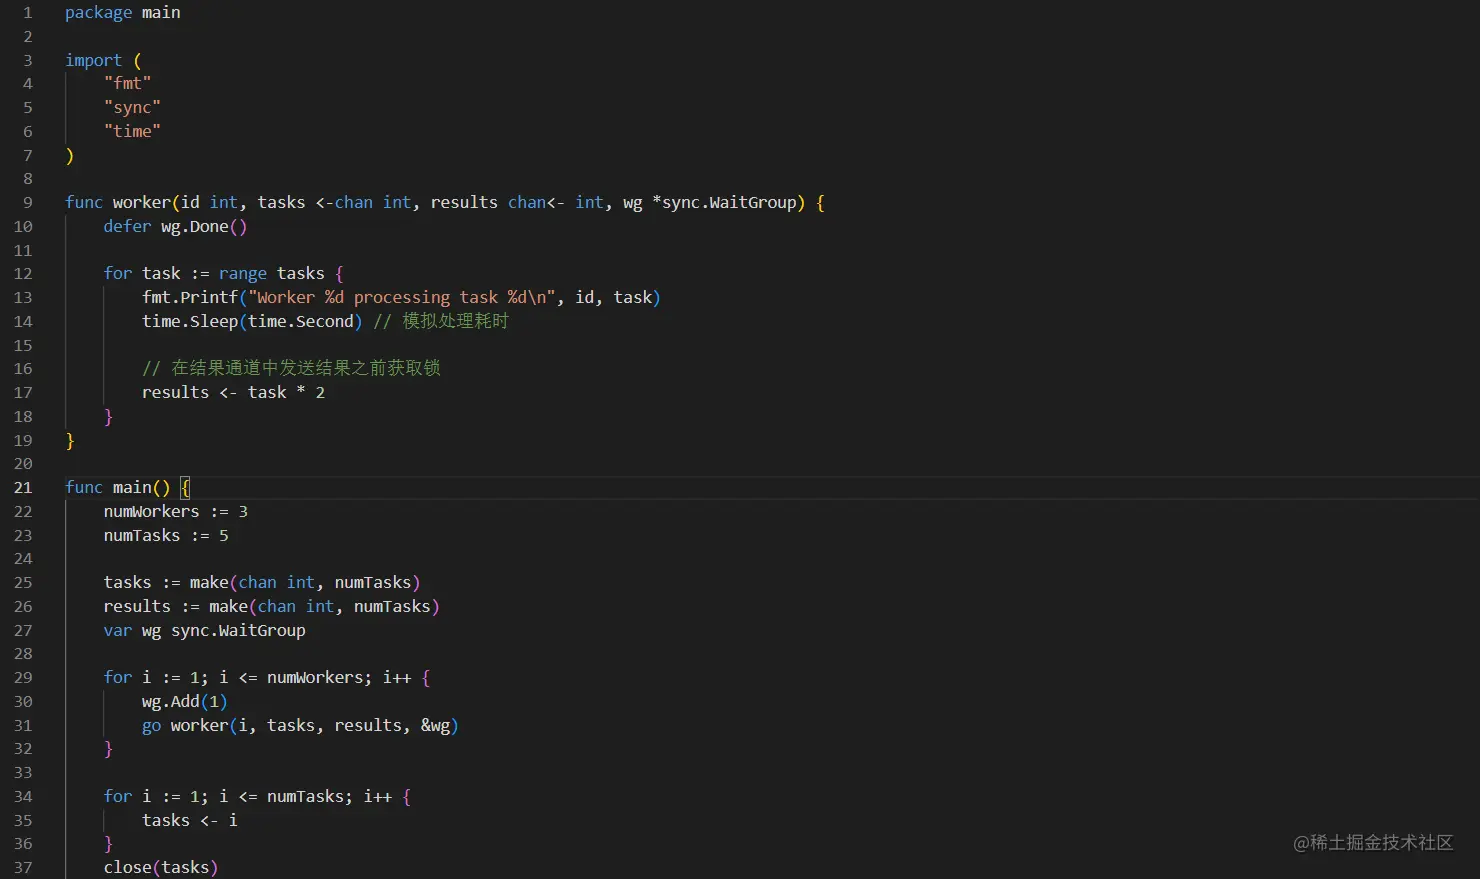The width and height of the screenshot is (1480, 879).
Task: Click the "time" import string
Action: pyautogui.click(x=132, y=132)
